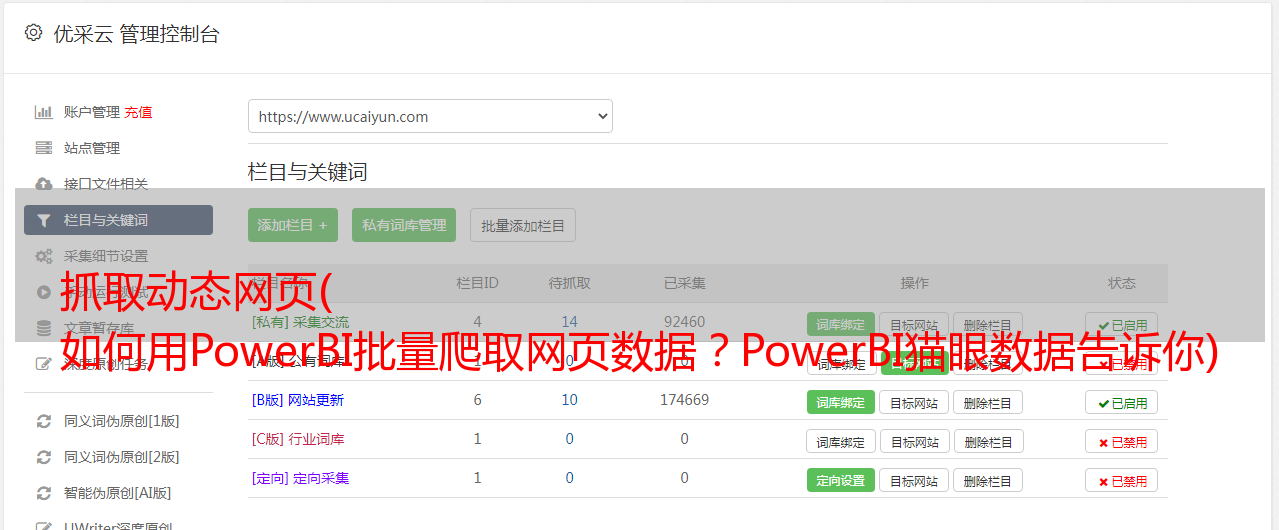The width and height of the screenshot is (1279, 530).
Task: Click 定向设置 in the 定向采集 row
Action: (841, 480)
